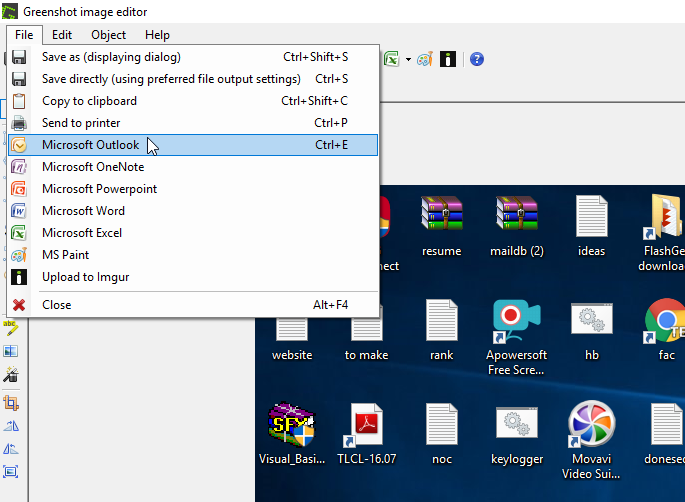Choose MS Paint in the File menu
Viewport: 685px width, 502px height.
tap(193, 255)
